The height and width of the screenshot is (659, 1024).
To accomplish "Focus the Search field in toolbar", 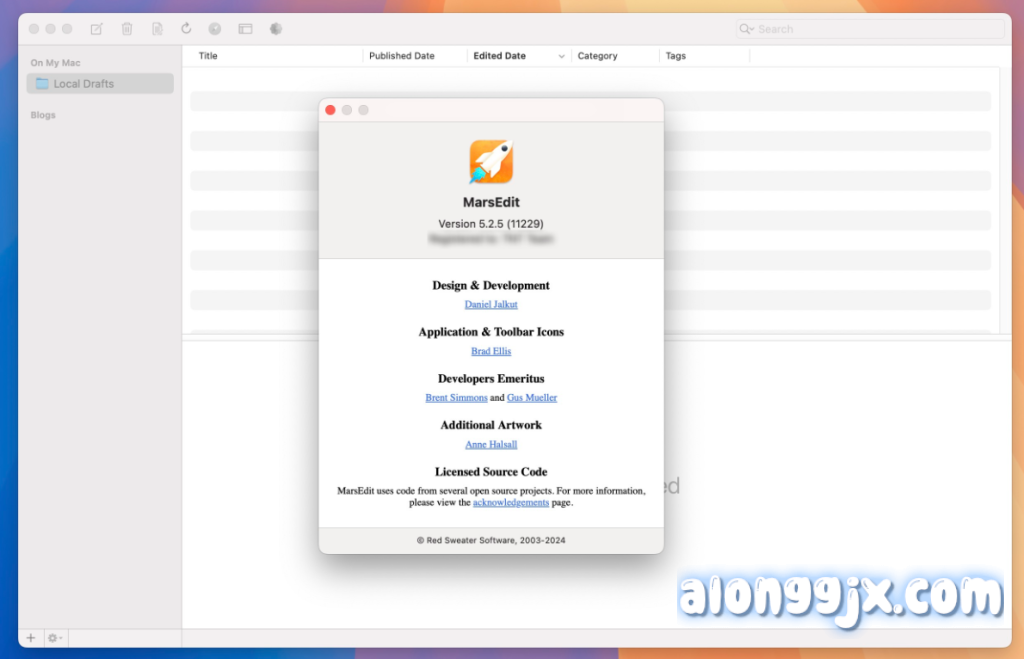I will tap(875, 29).
